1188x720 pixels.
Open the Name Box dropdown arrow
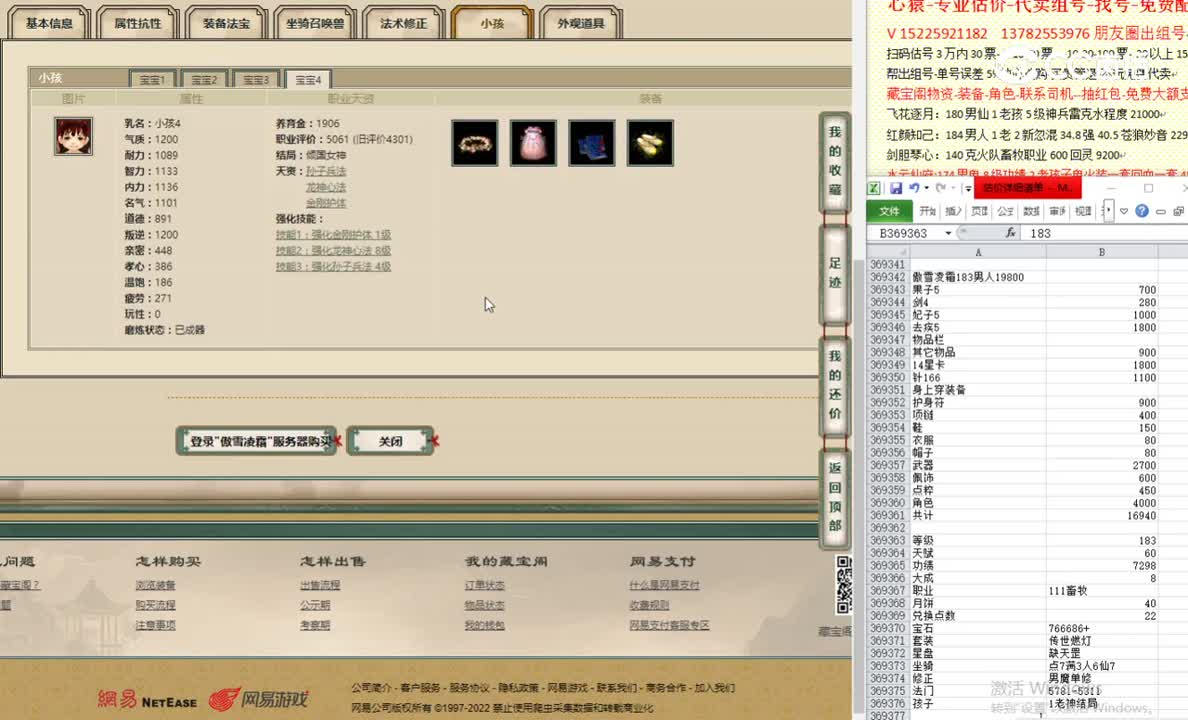coord(948,232)
